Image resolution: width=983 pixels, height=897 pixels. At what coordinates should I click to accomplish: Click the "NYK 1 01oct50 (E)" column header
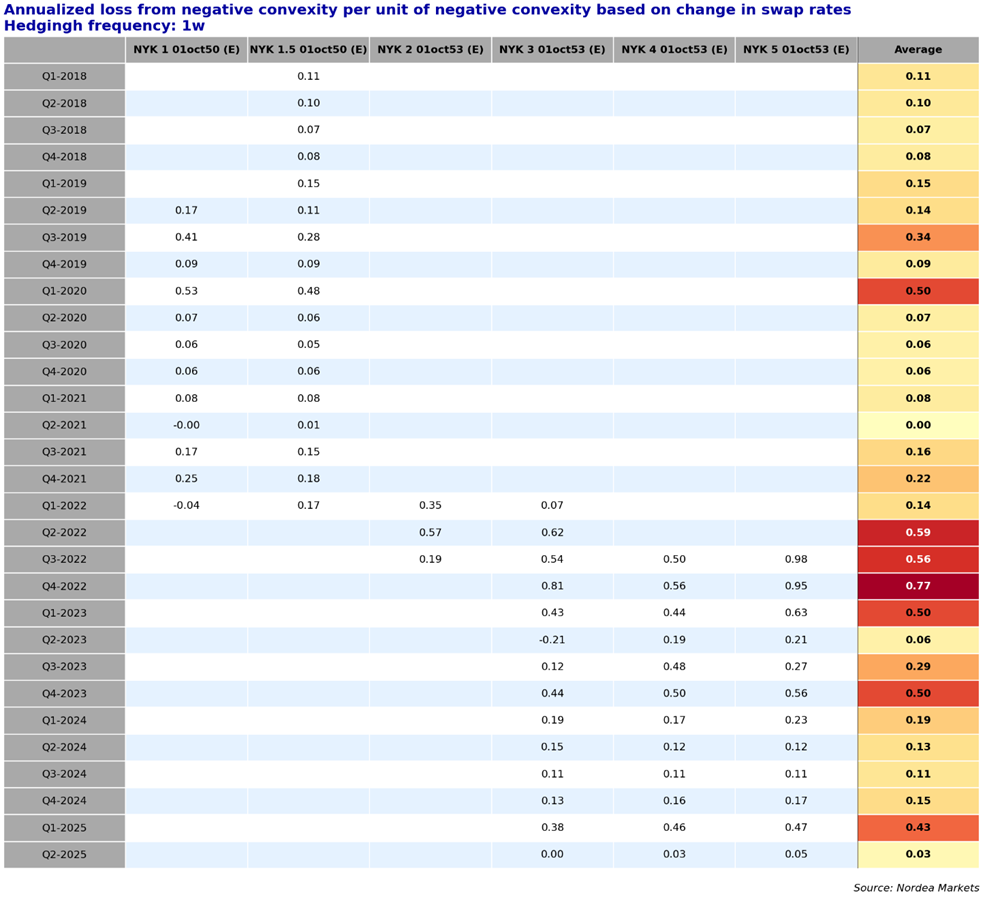point(186,50)
